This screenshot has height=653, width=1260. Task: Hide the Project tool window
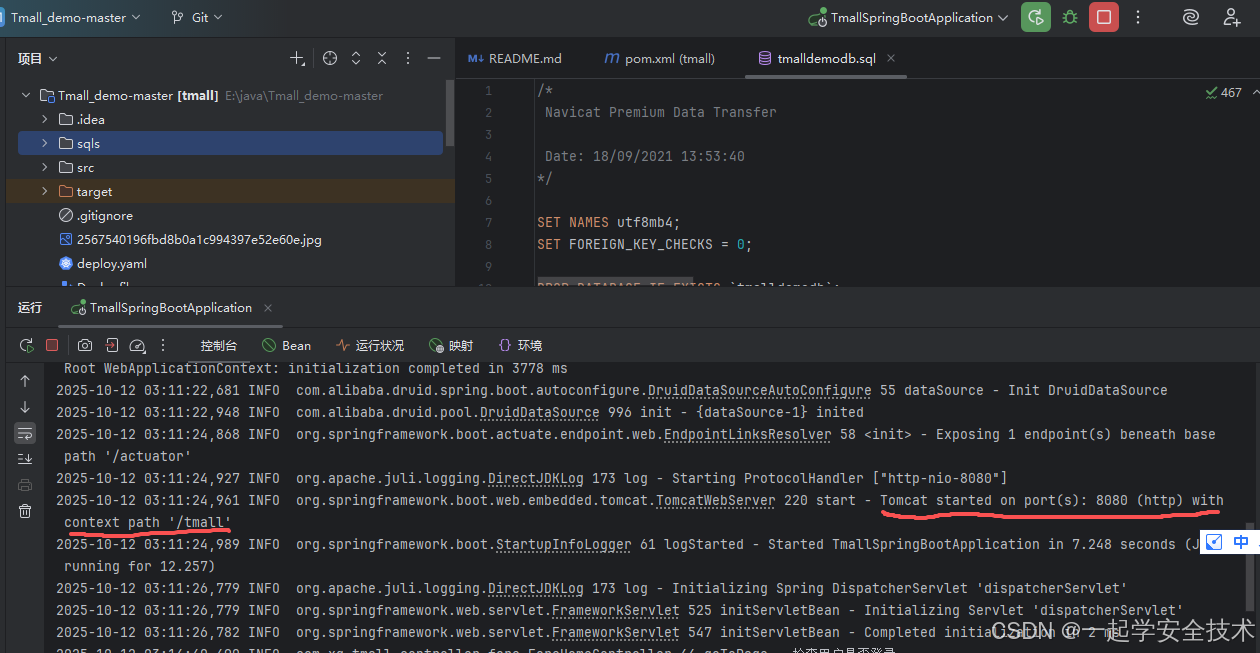[434, 59]
